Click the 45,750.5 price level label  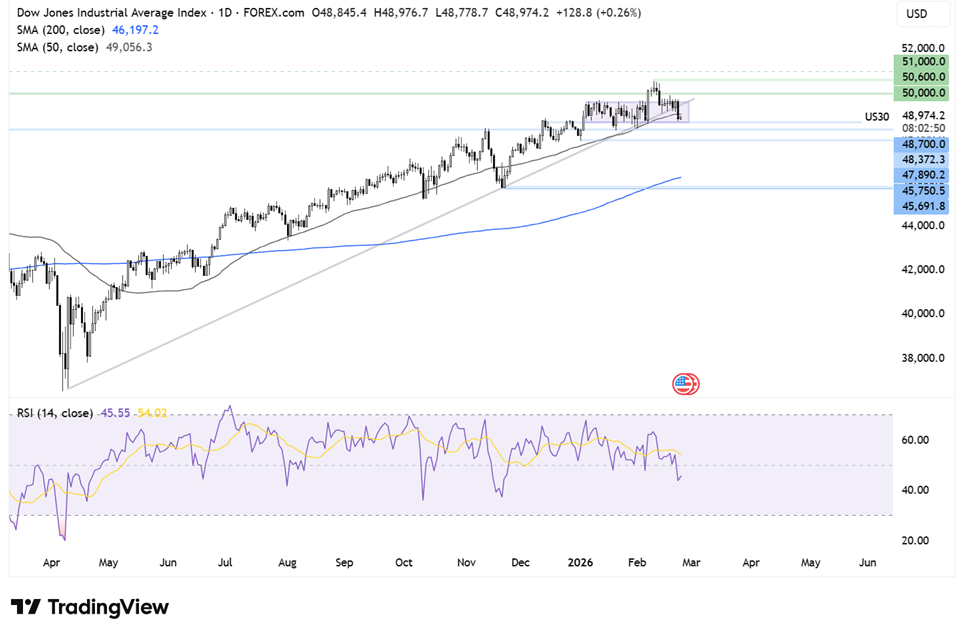921,191
